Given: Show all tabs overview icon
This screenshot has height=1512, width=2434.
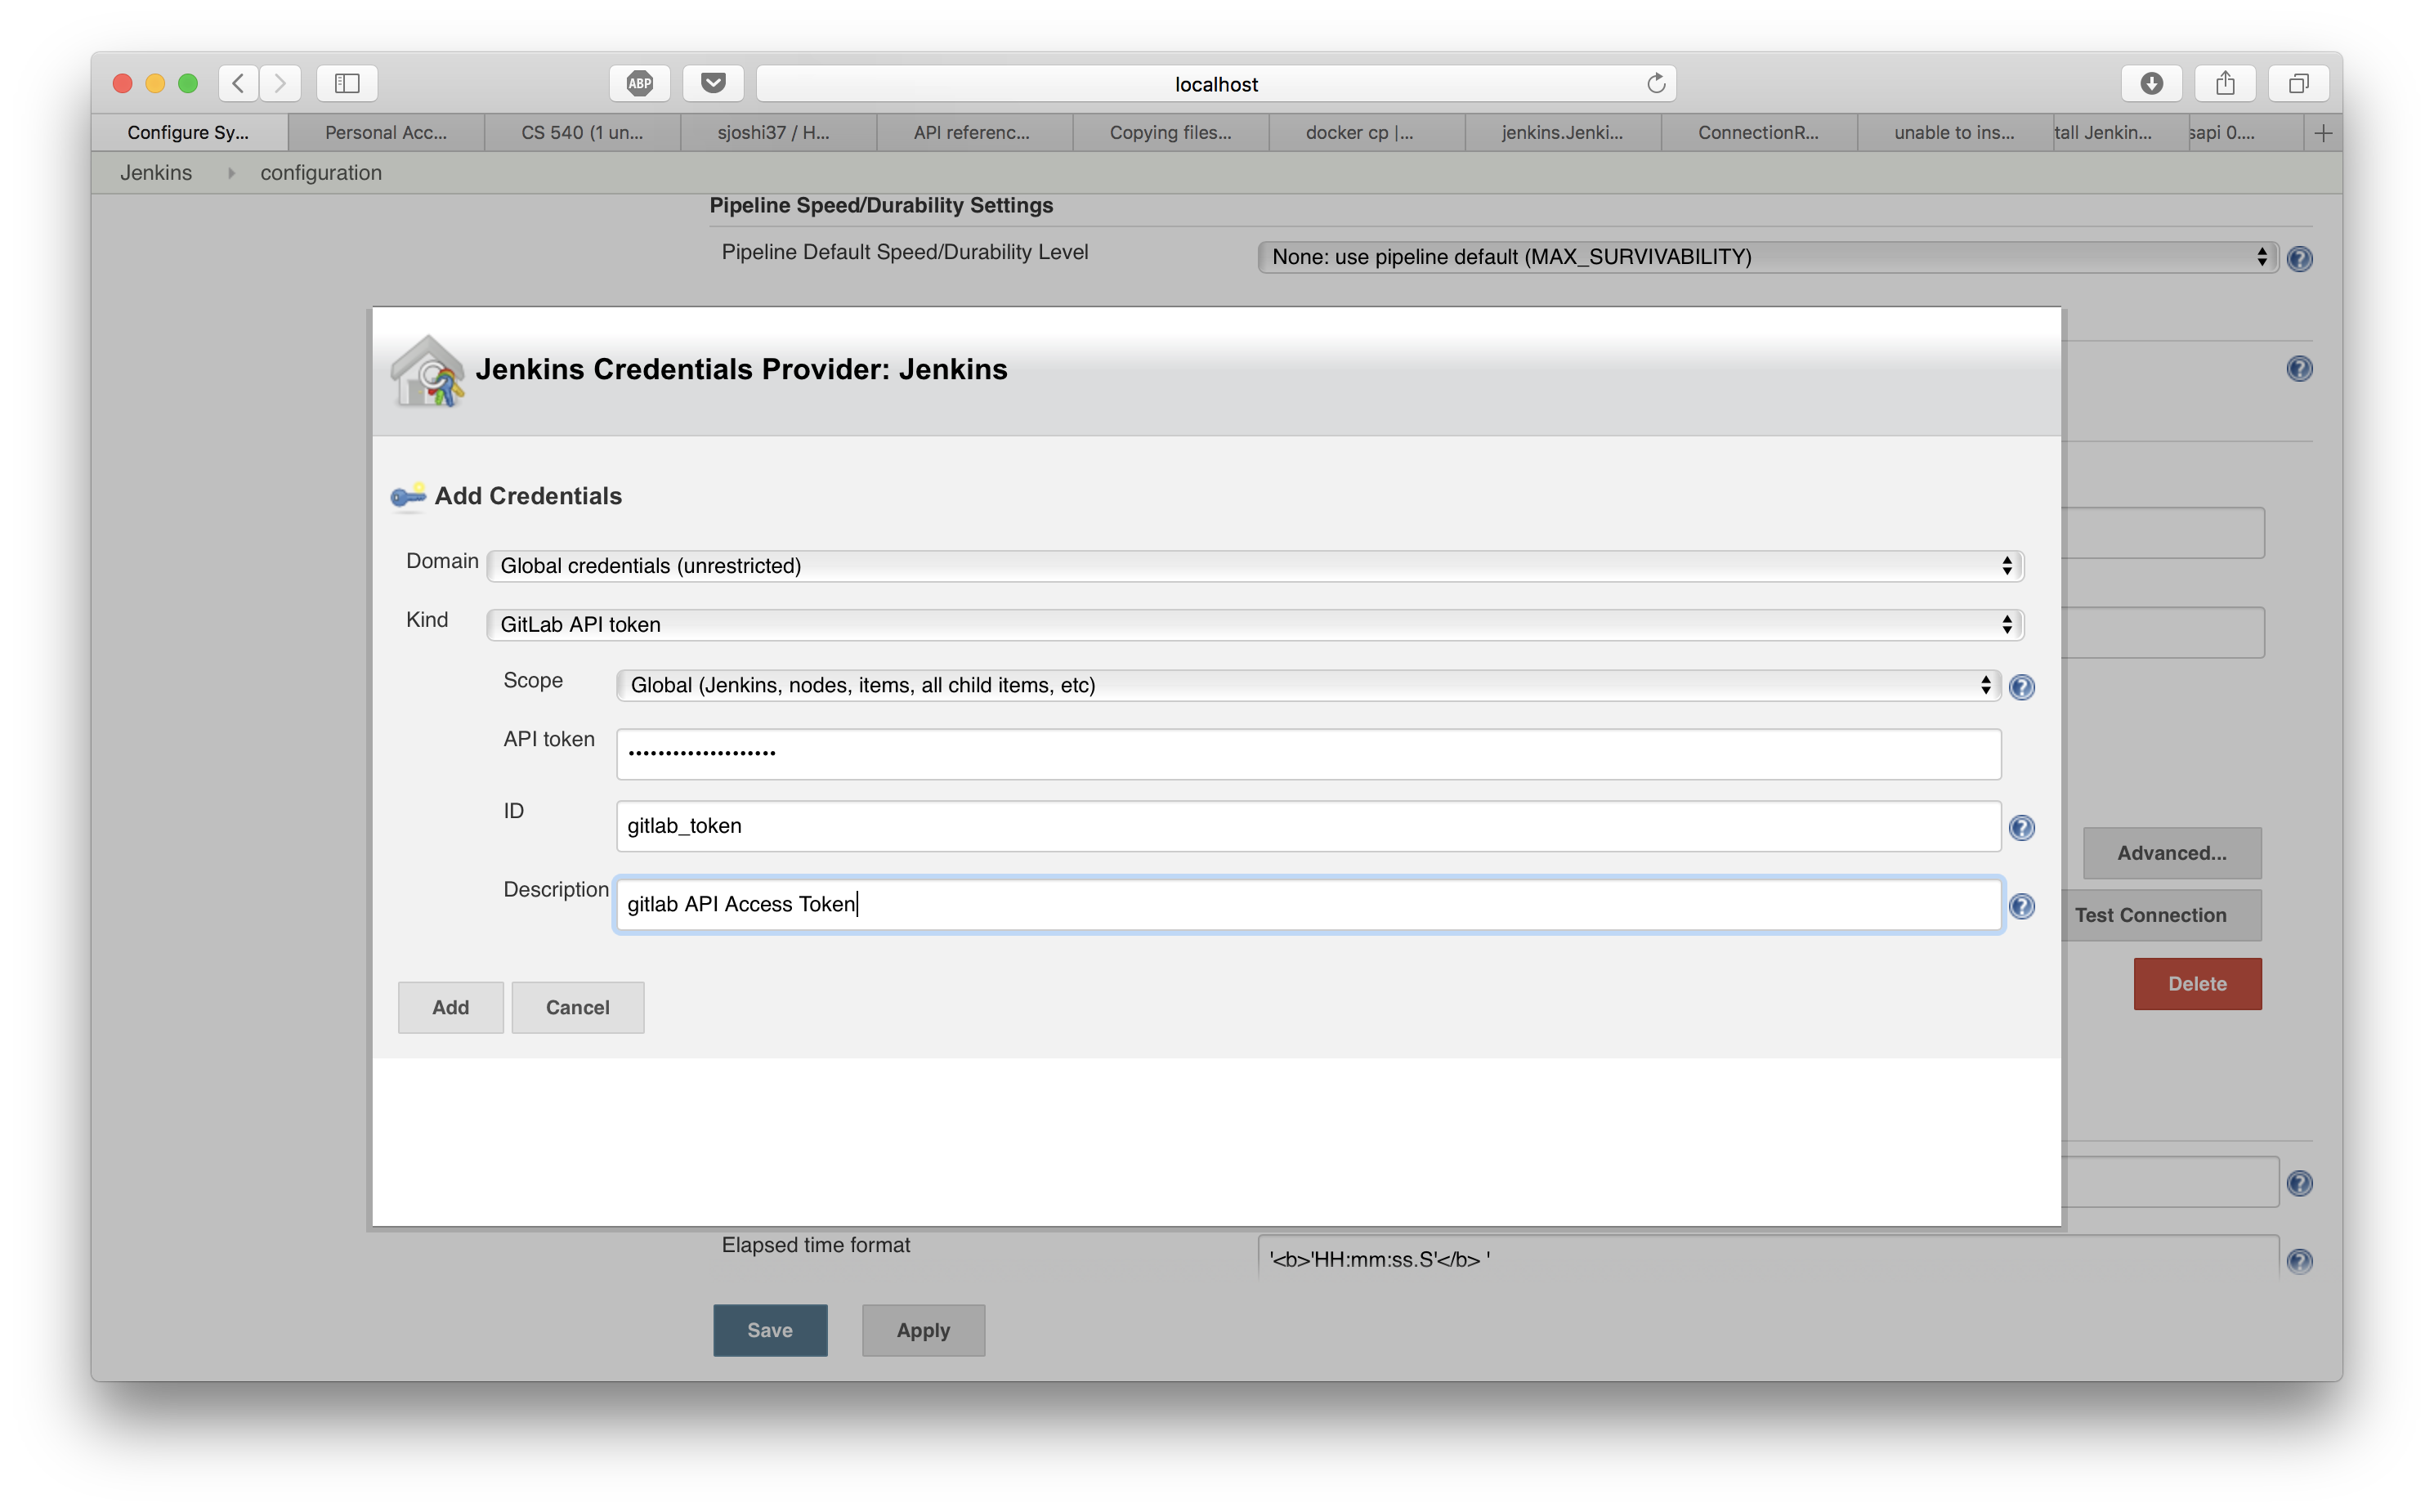Looking at the screenshot, I should tap(2298, 83).
